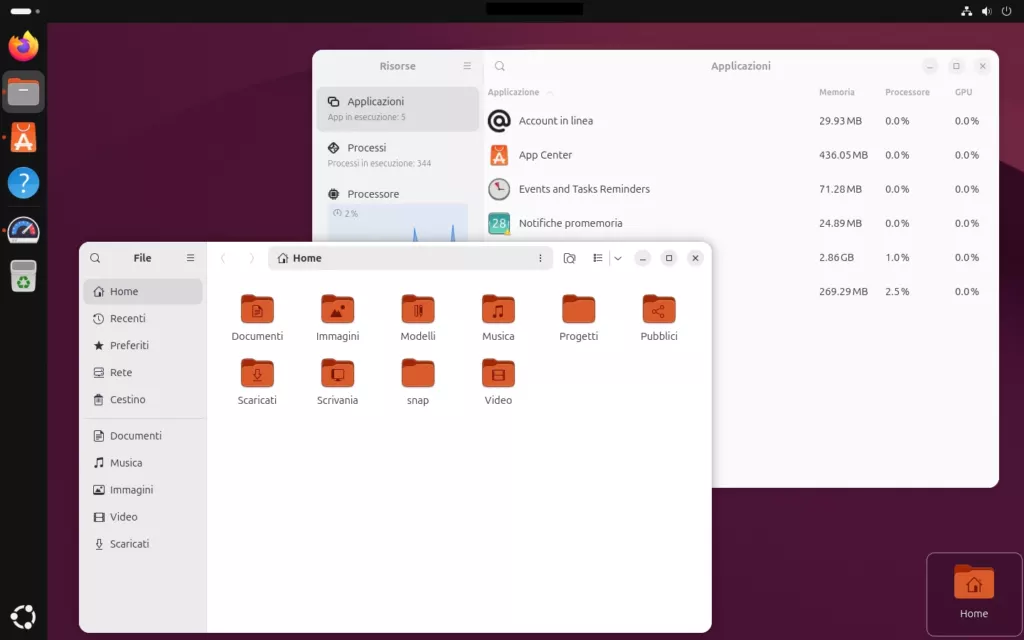Screen dimensions: 1024x640
Task: Select Home in the Files sidebar
Action: pos(142,291)
